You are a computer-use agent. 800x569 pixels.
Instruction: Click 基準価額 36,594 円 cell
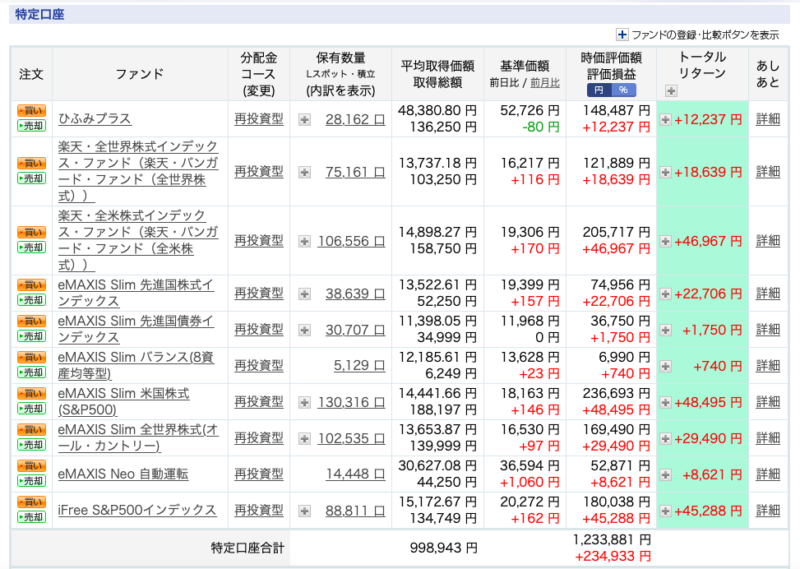point(530,466)
